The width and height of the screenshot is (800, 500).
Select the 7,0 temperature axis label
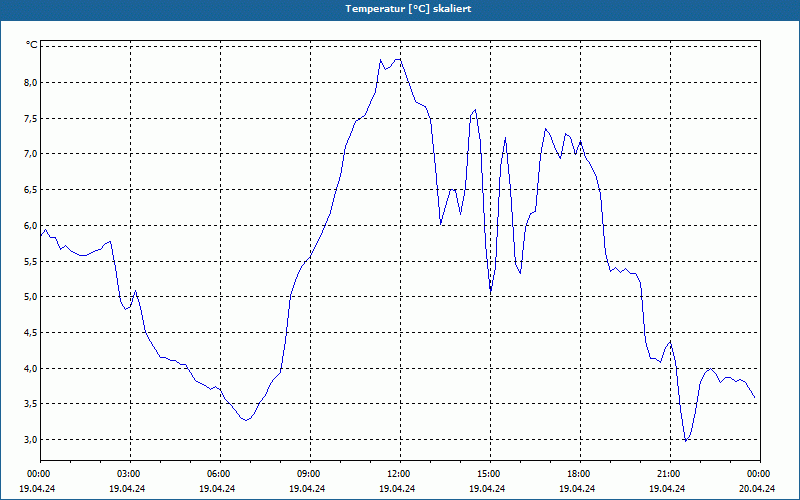(30, 154)
